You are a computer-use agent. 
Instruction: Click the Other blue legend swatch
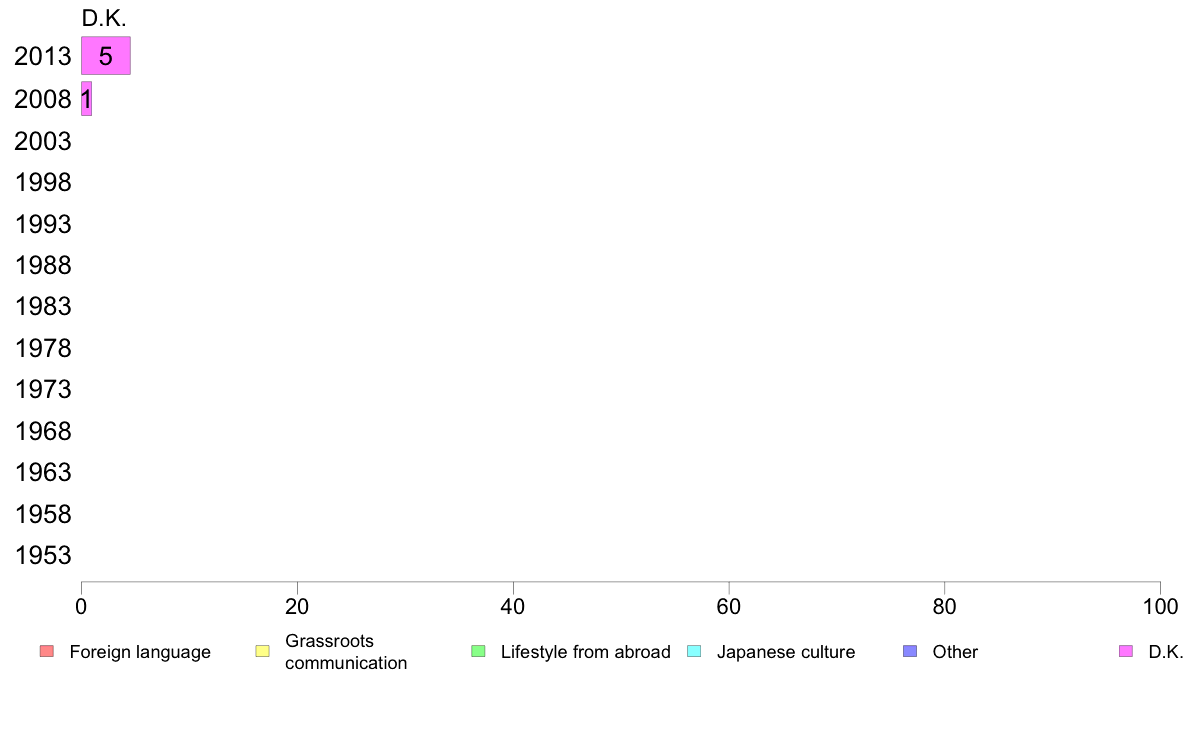point(910,651)
